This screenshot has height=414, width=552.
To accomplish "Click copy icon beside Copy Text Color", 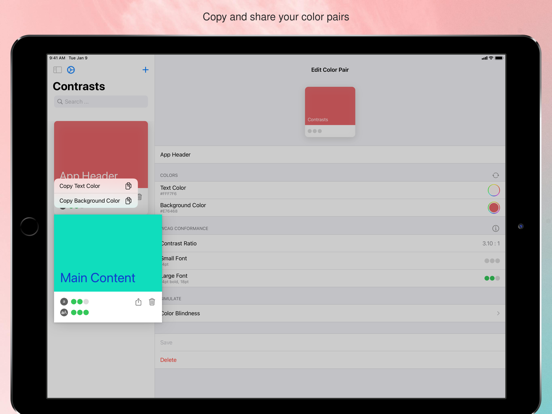I will [x=128, y=186].
